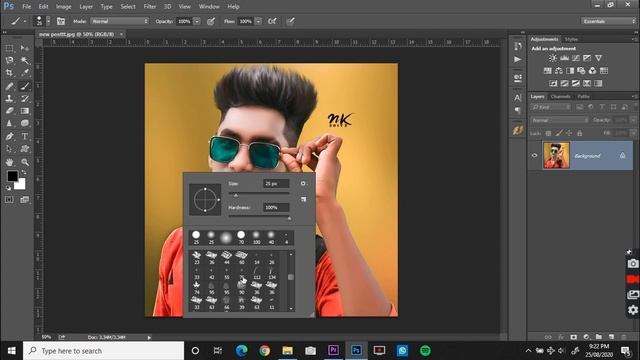Select the Healing Brush tool
640x360 pixels.
(x=9, y=86)
